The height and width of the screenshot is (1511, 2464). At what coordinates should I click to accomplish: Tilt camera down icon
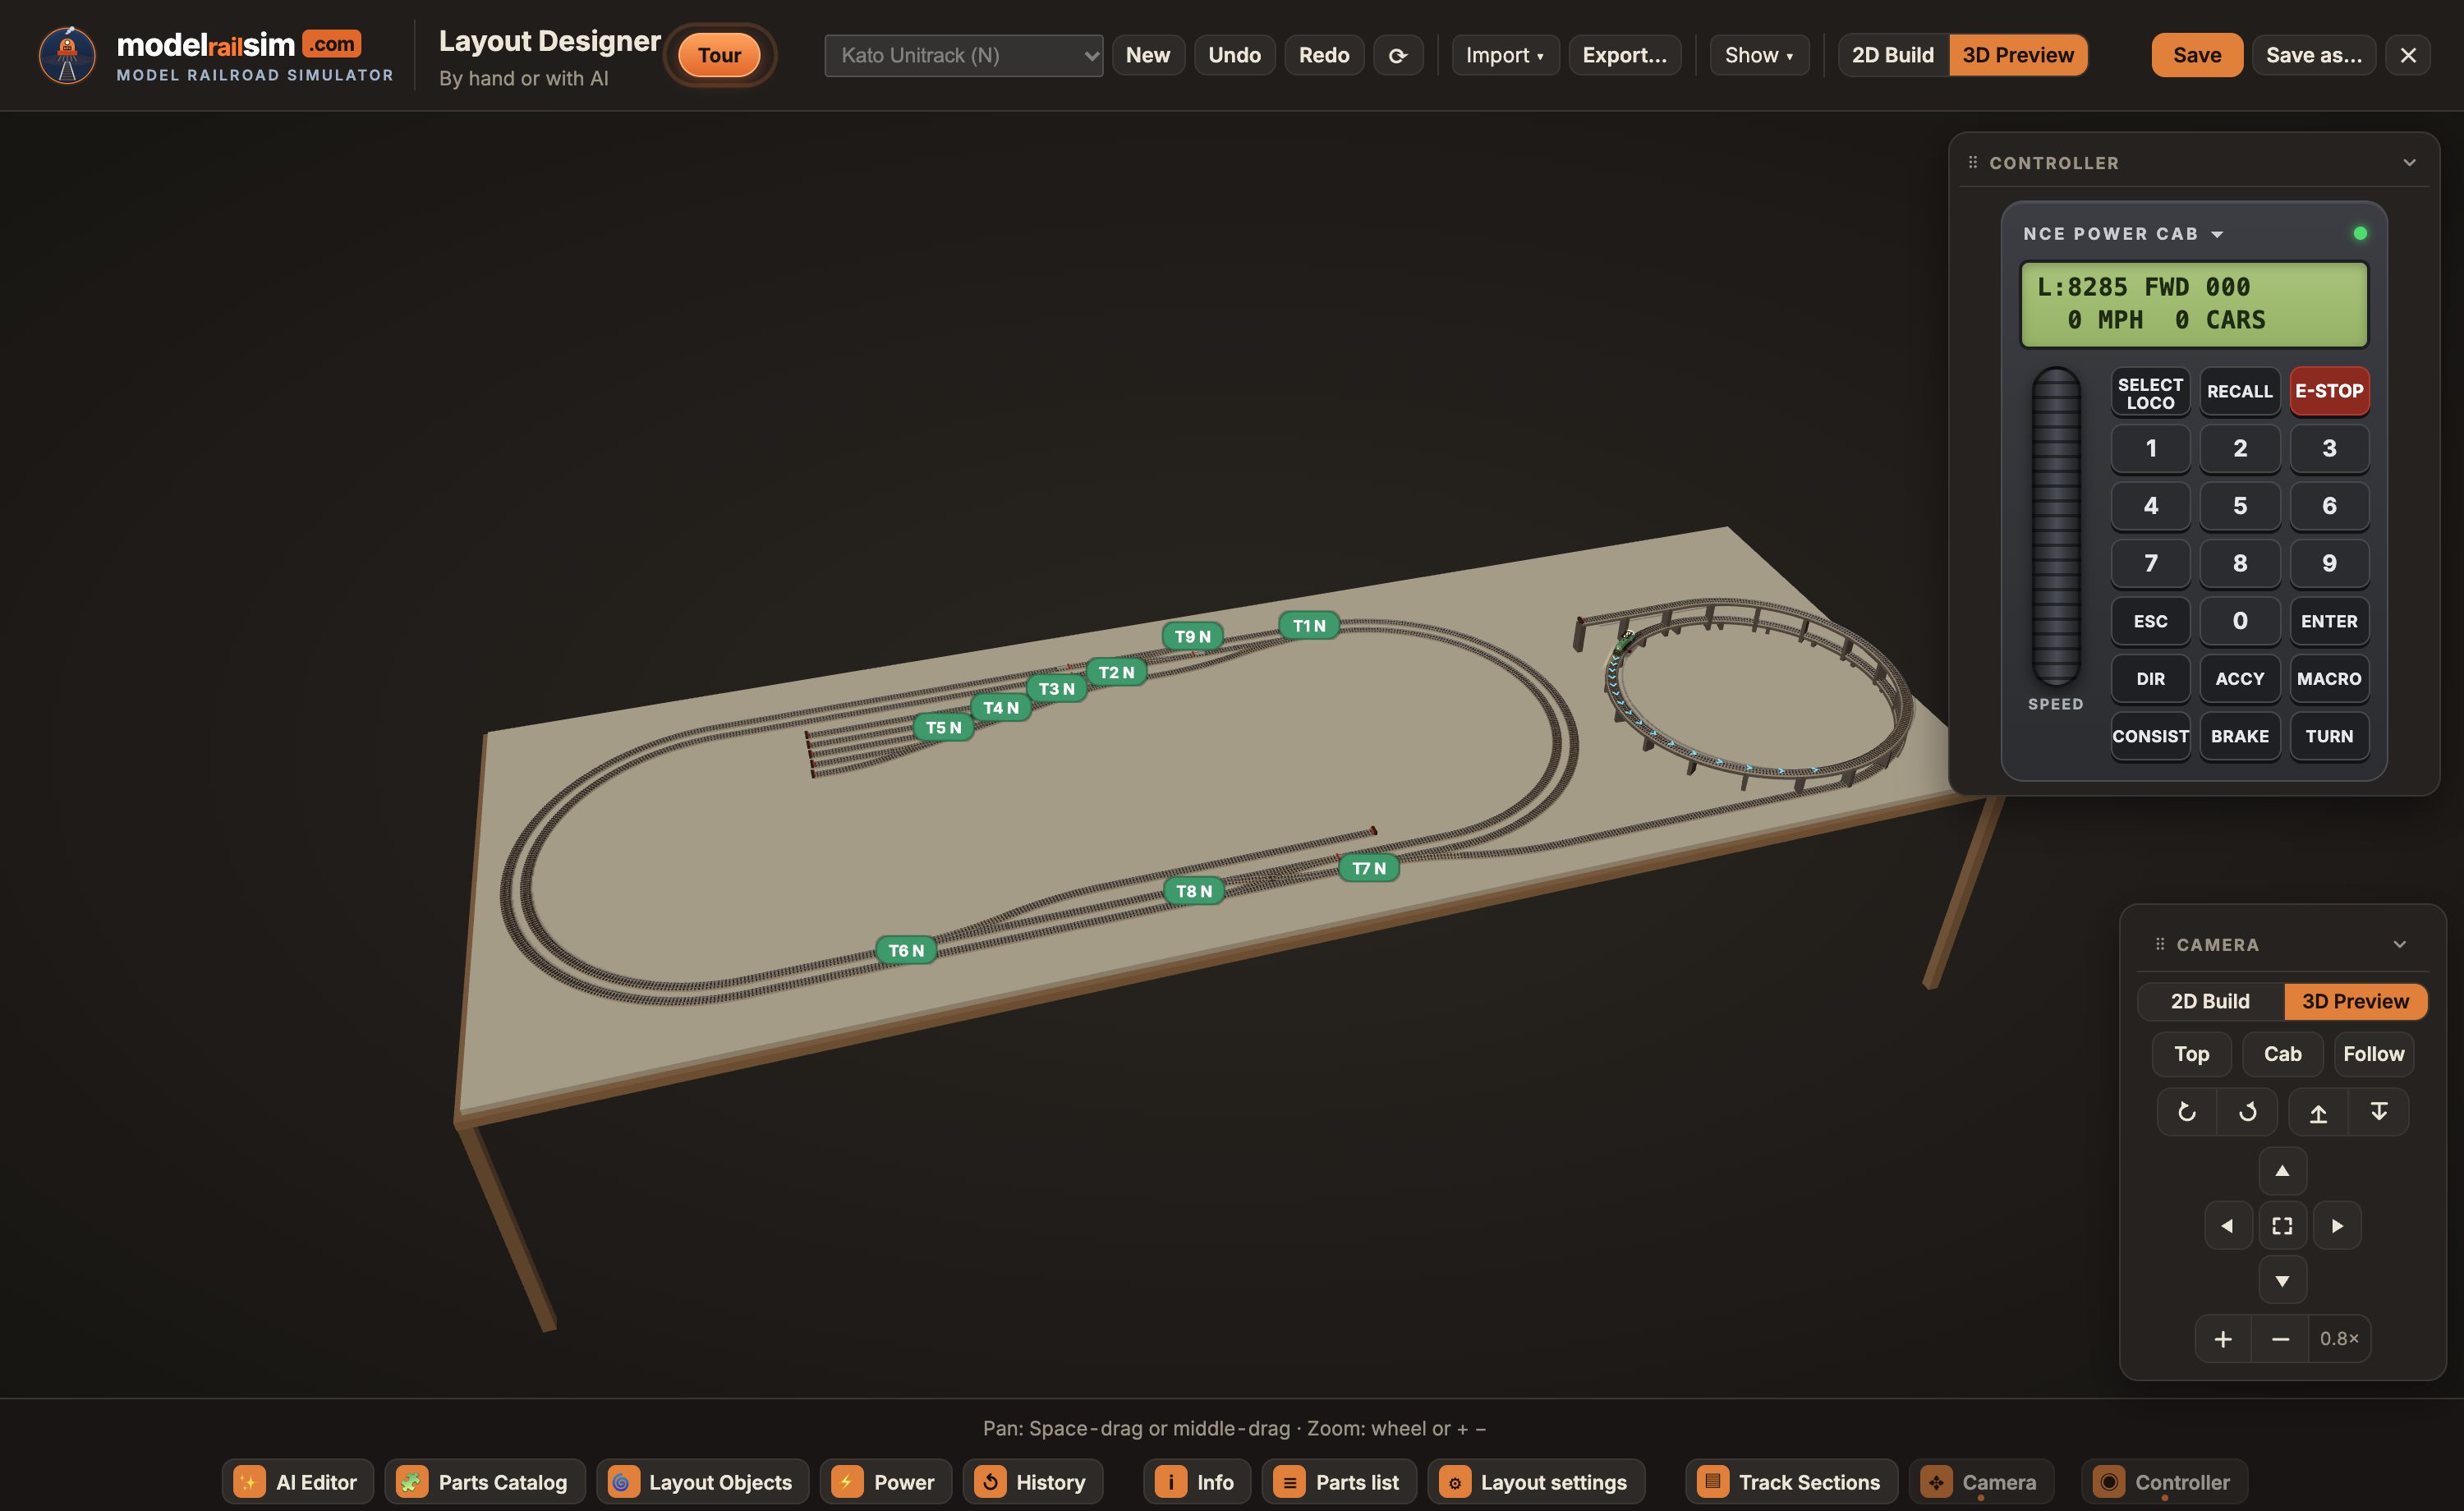tap(2379, 1111)
